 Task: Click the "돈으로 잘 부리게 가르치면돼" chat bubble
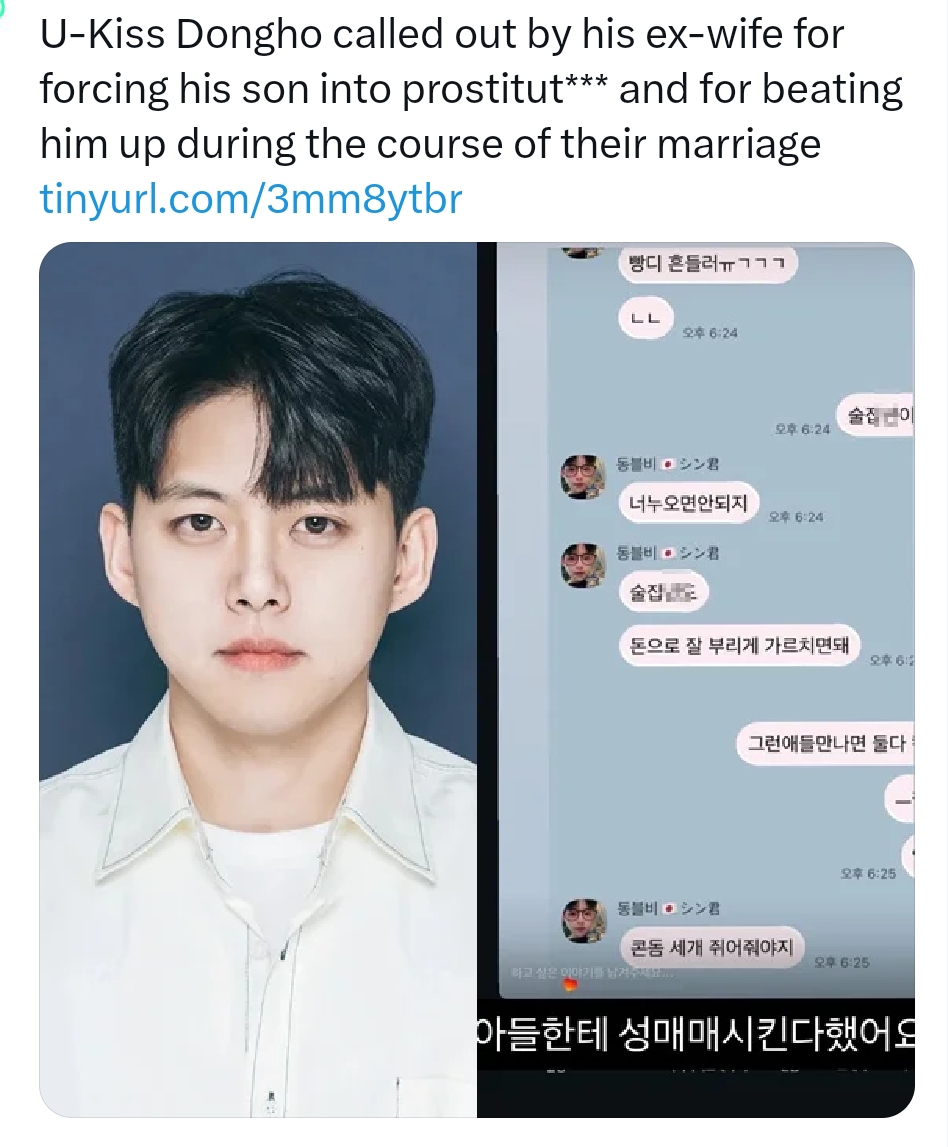pyautogui.click(x=739, y=645)
